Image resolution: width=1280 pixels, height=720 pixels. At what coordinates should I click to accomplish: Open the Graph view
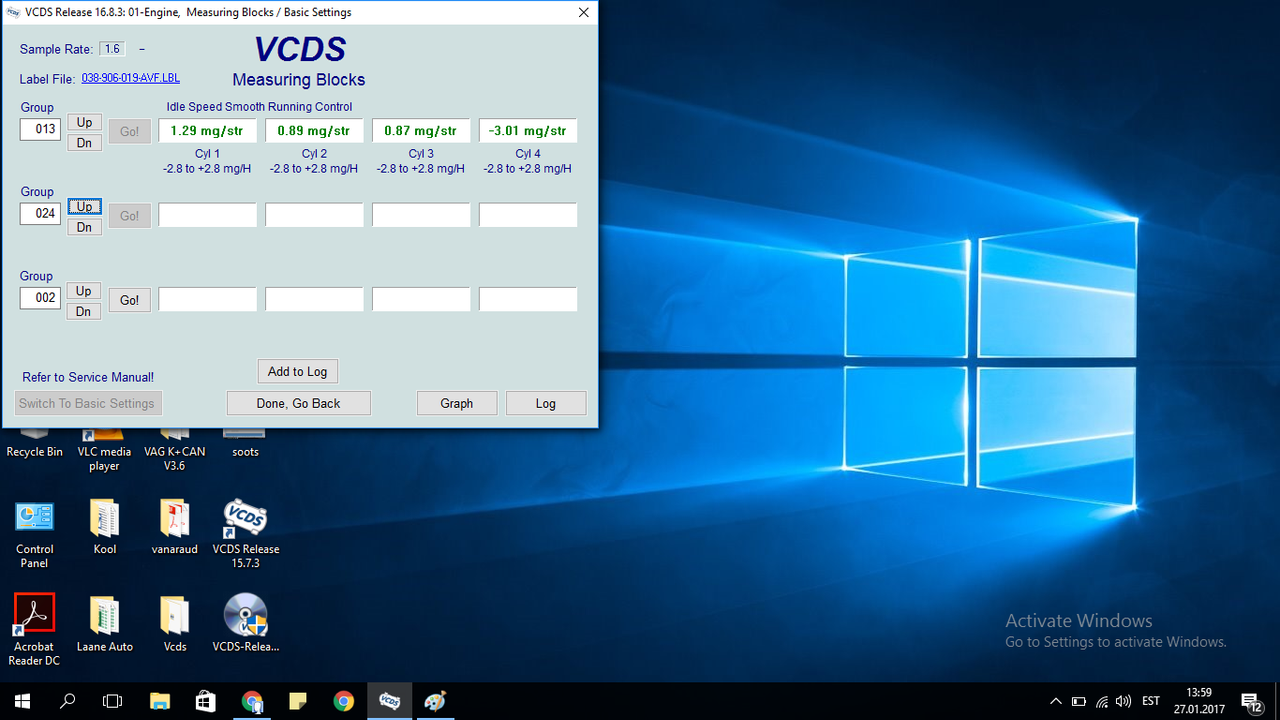pyautogui.click(x=457, y=403)
